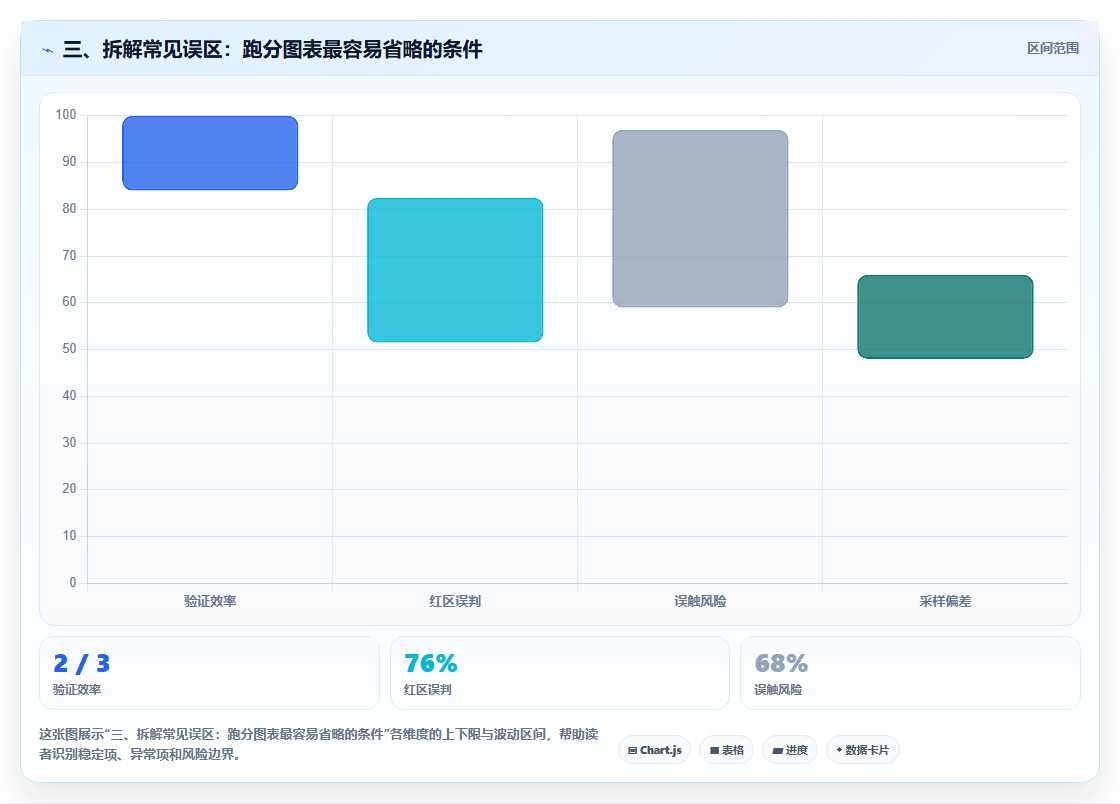Click the lightning icon beside the section title
1120x804 pixels.
click(48, 50)
